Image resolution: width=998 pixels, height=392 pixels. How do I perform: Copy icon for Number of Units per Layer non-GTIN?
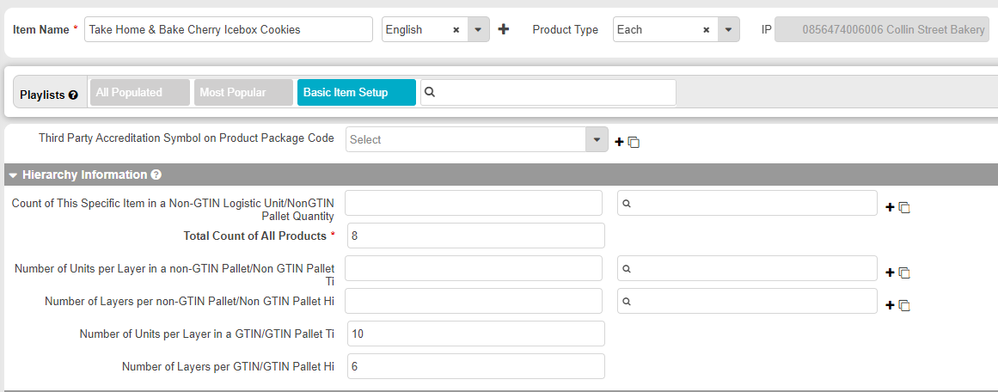point(904,273)
